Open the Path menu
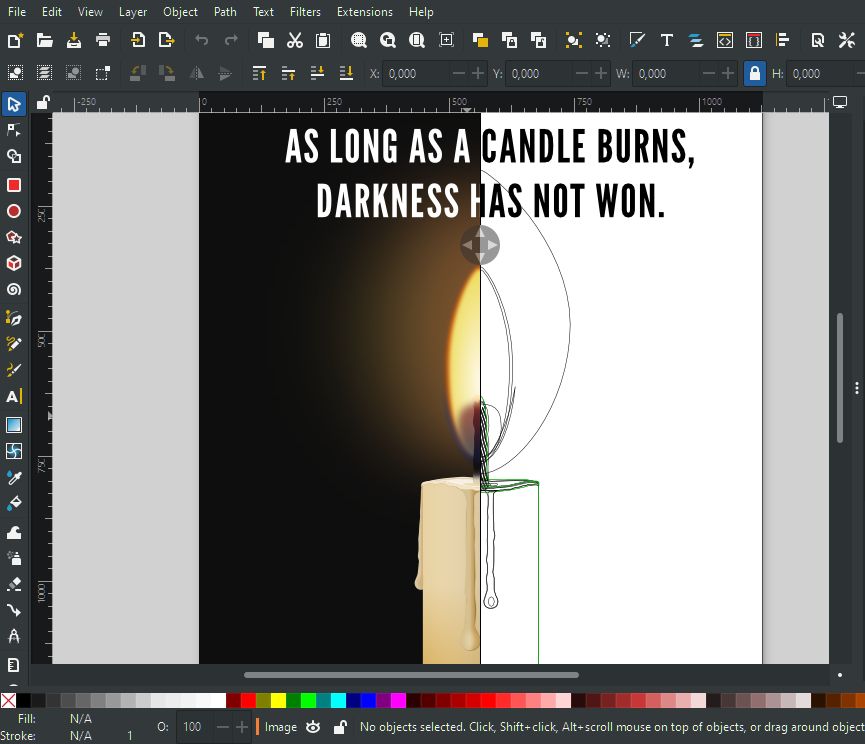865x744 pixels. pyautogui.click(x=225, y=12)
